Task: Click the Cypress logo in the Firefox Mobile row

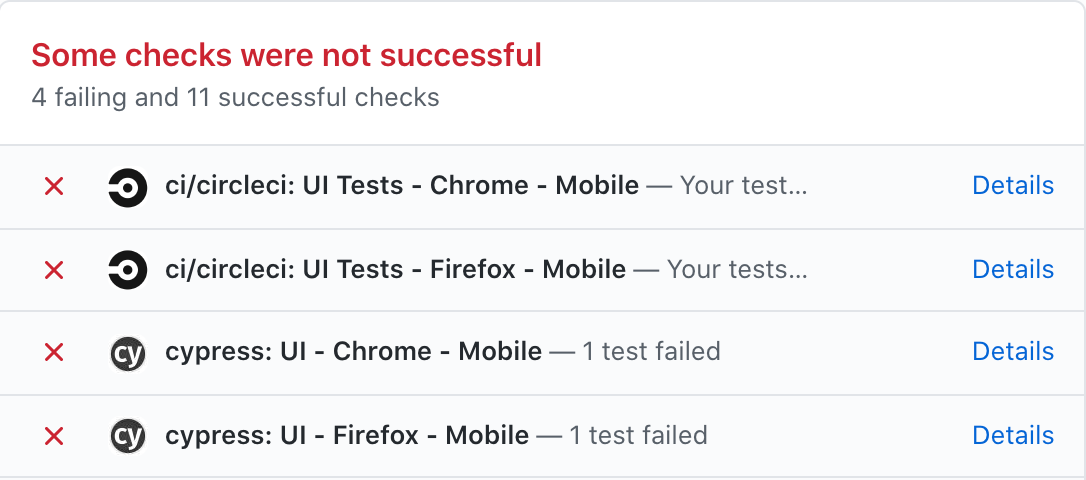Action: (x=127, y=436)
